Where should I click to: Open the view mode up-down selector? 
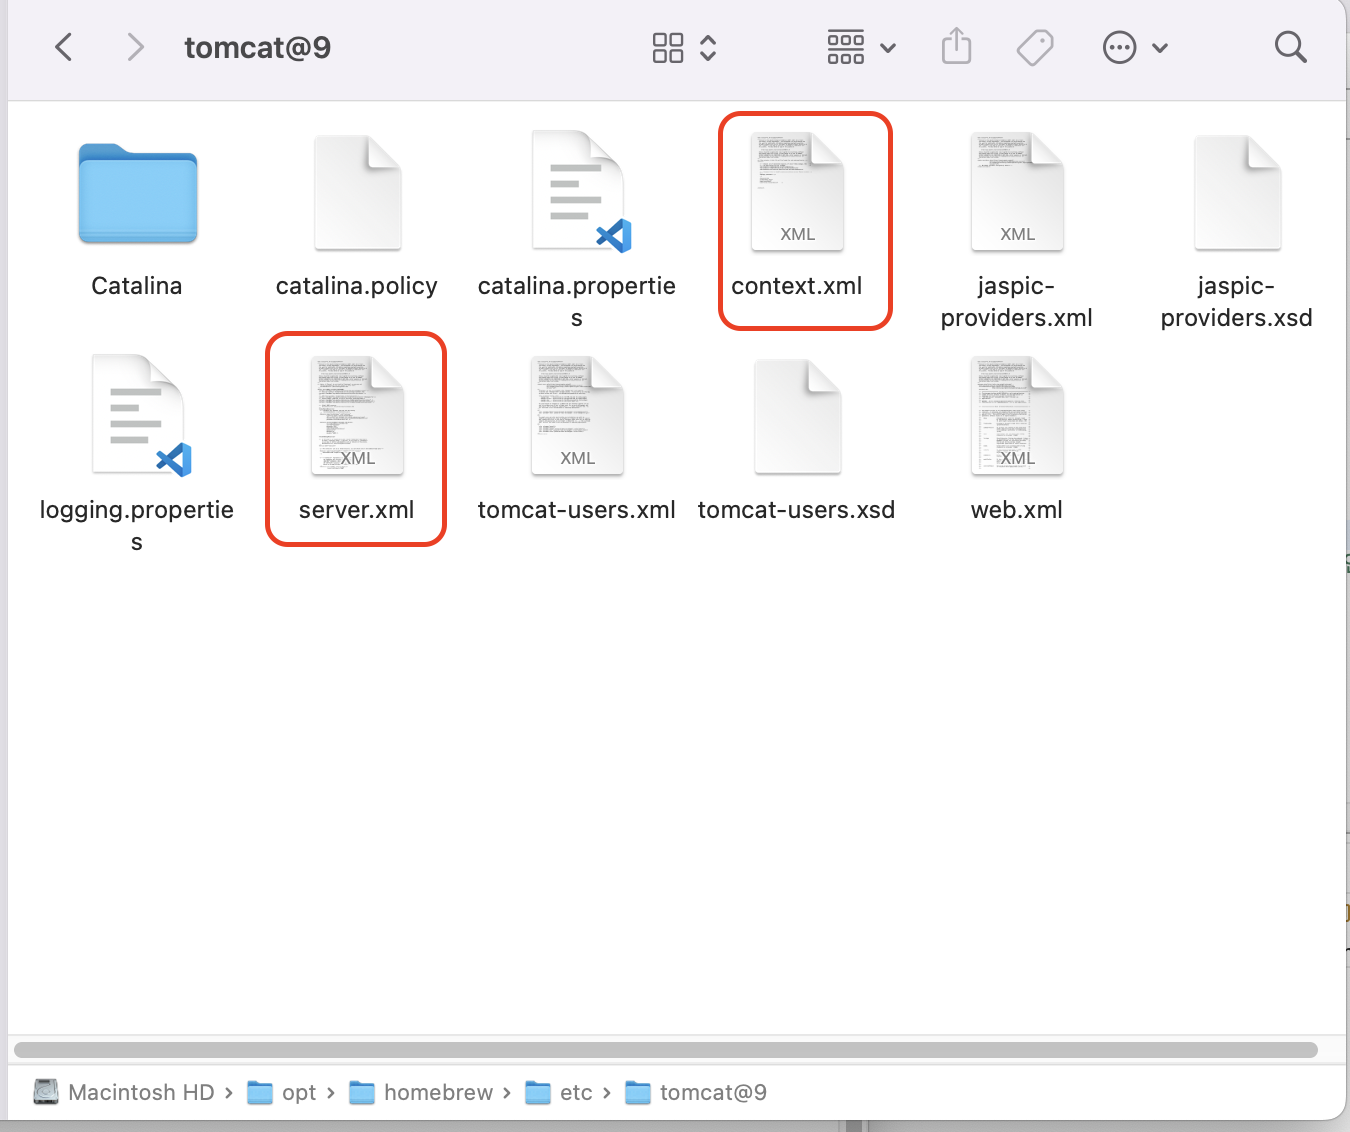click(708, 47)
